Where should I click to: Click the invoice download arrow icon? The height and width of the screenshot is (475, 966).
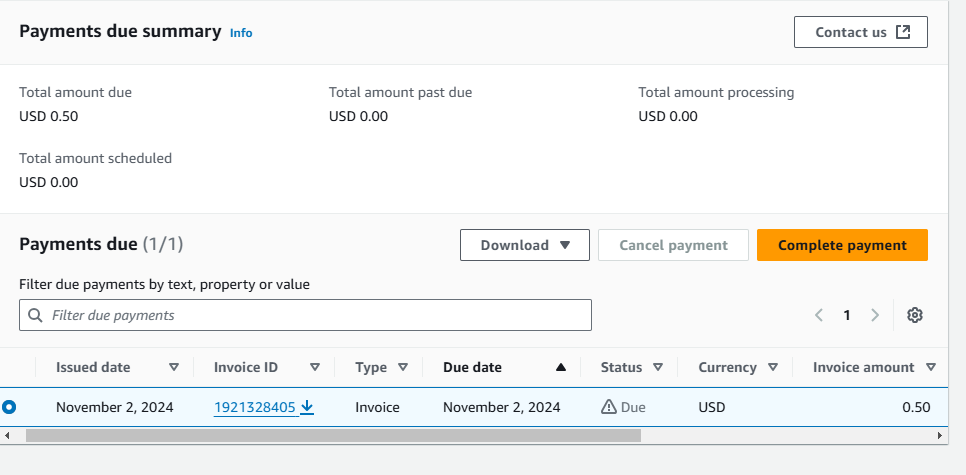[307, 407]
